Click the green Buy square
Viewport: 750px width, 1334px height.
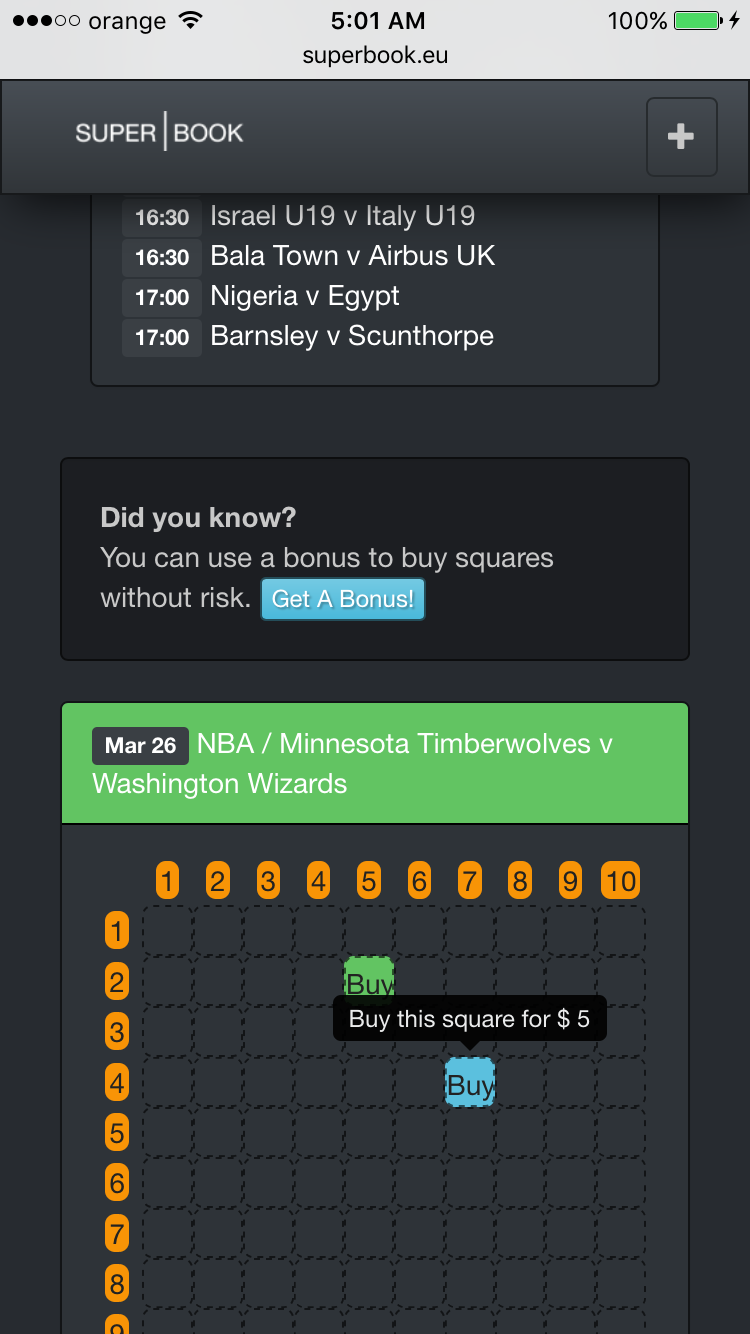369,979
